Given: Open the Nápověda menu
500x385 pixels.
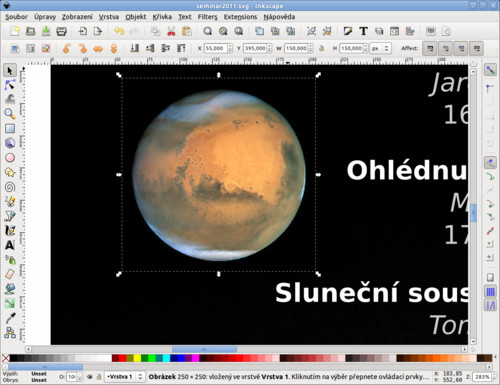Looking at the screenshot, I should [x=279, y=17].
